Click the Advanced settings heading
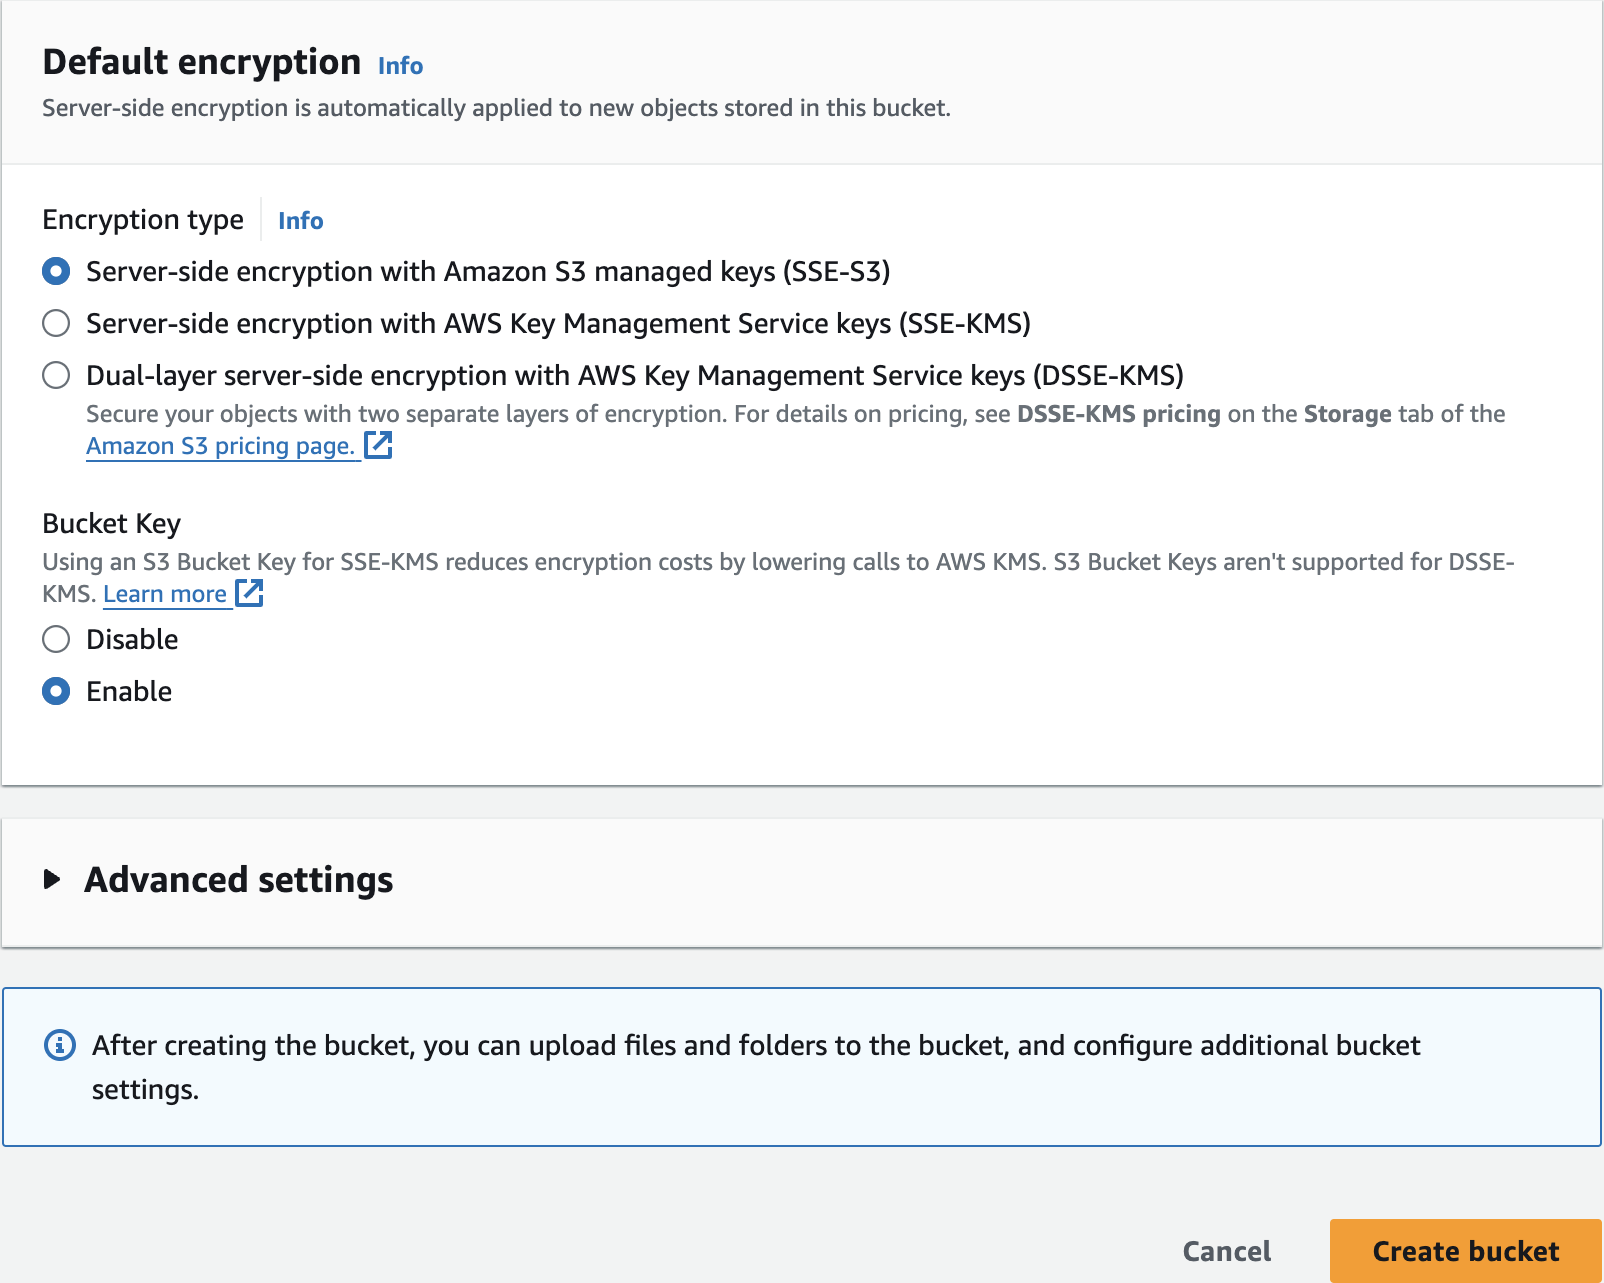The height and width of the screenshot is (1283, 1604). point(239,880)
